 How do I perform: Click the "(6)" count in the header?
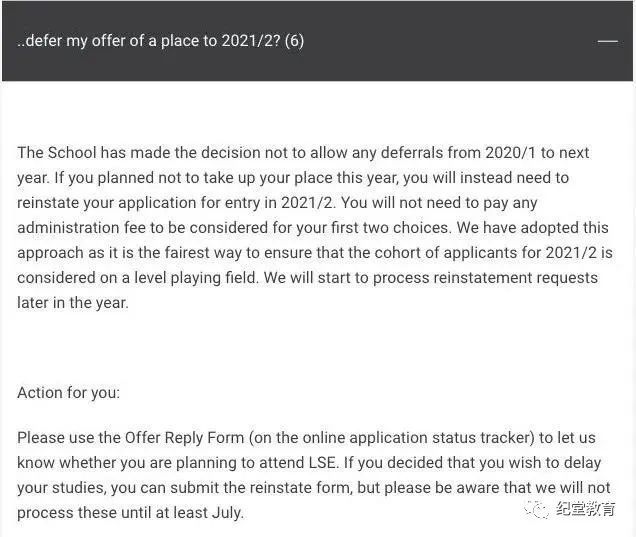point(294,41)
